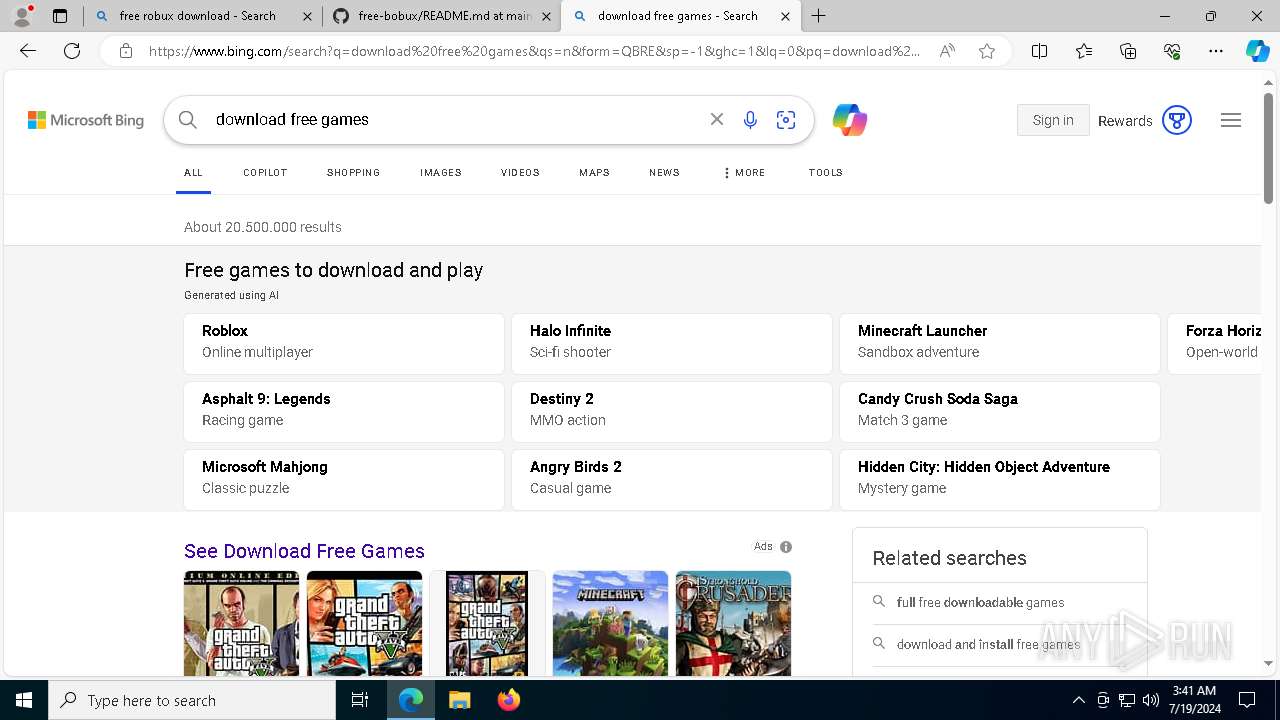
Task: Open the Angry Birds 2 card
Action: tap(672, 479)
